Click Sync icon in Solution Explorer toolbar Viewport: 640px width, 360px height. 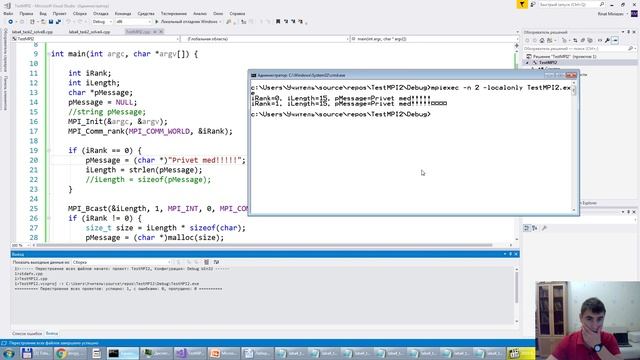click(x=575, y=40)
